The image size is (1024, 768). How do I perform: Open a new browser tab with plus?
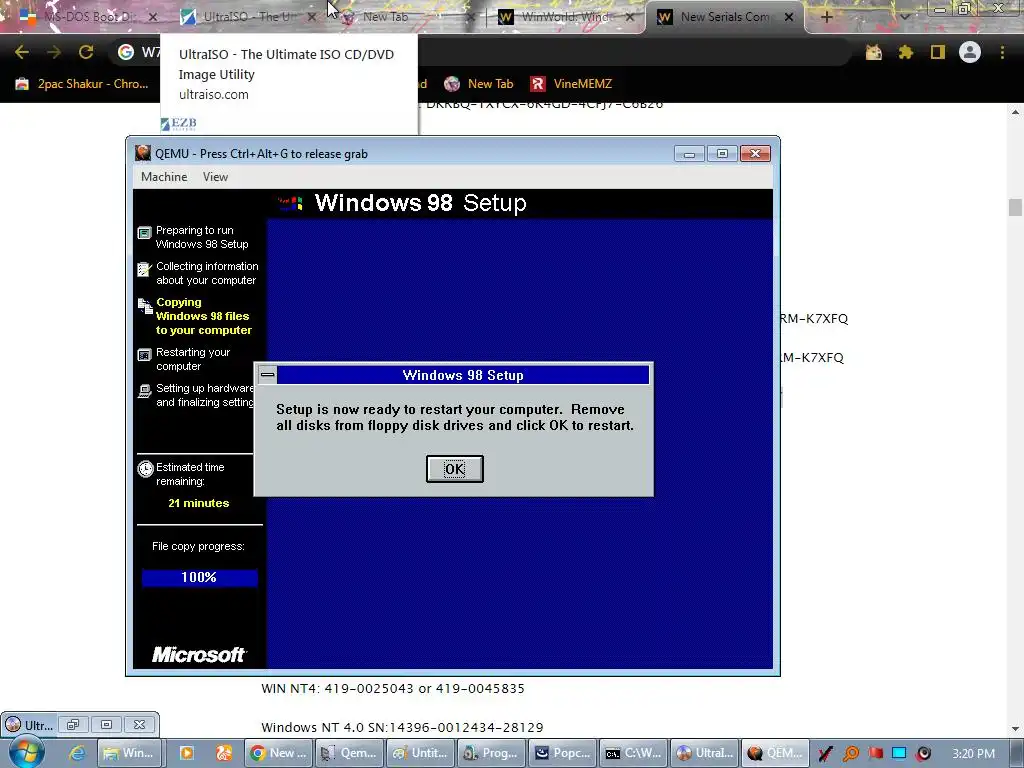(x=826, y=17)
